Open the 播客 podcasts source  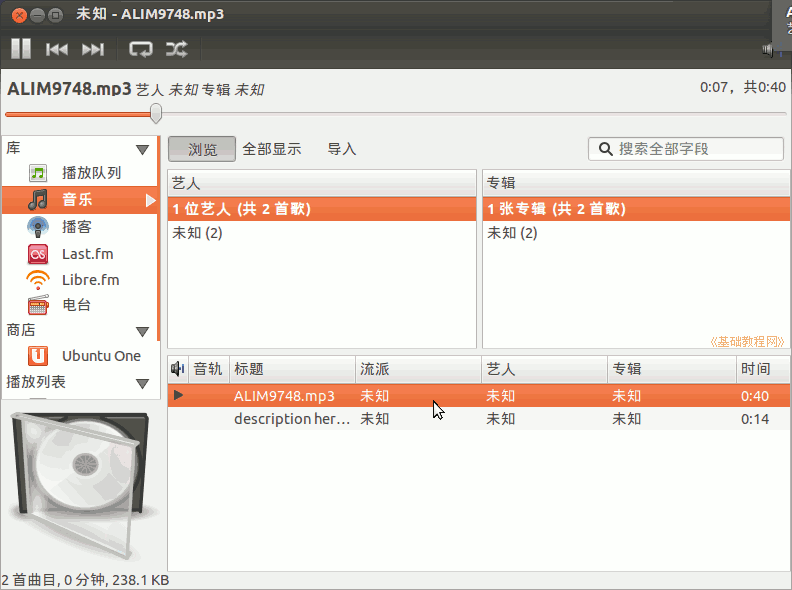pos(77,227)
